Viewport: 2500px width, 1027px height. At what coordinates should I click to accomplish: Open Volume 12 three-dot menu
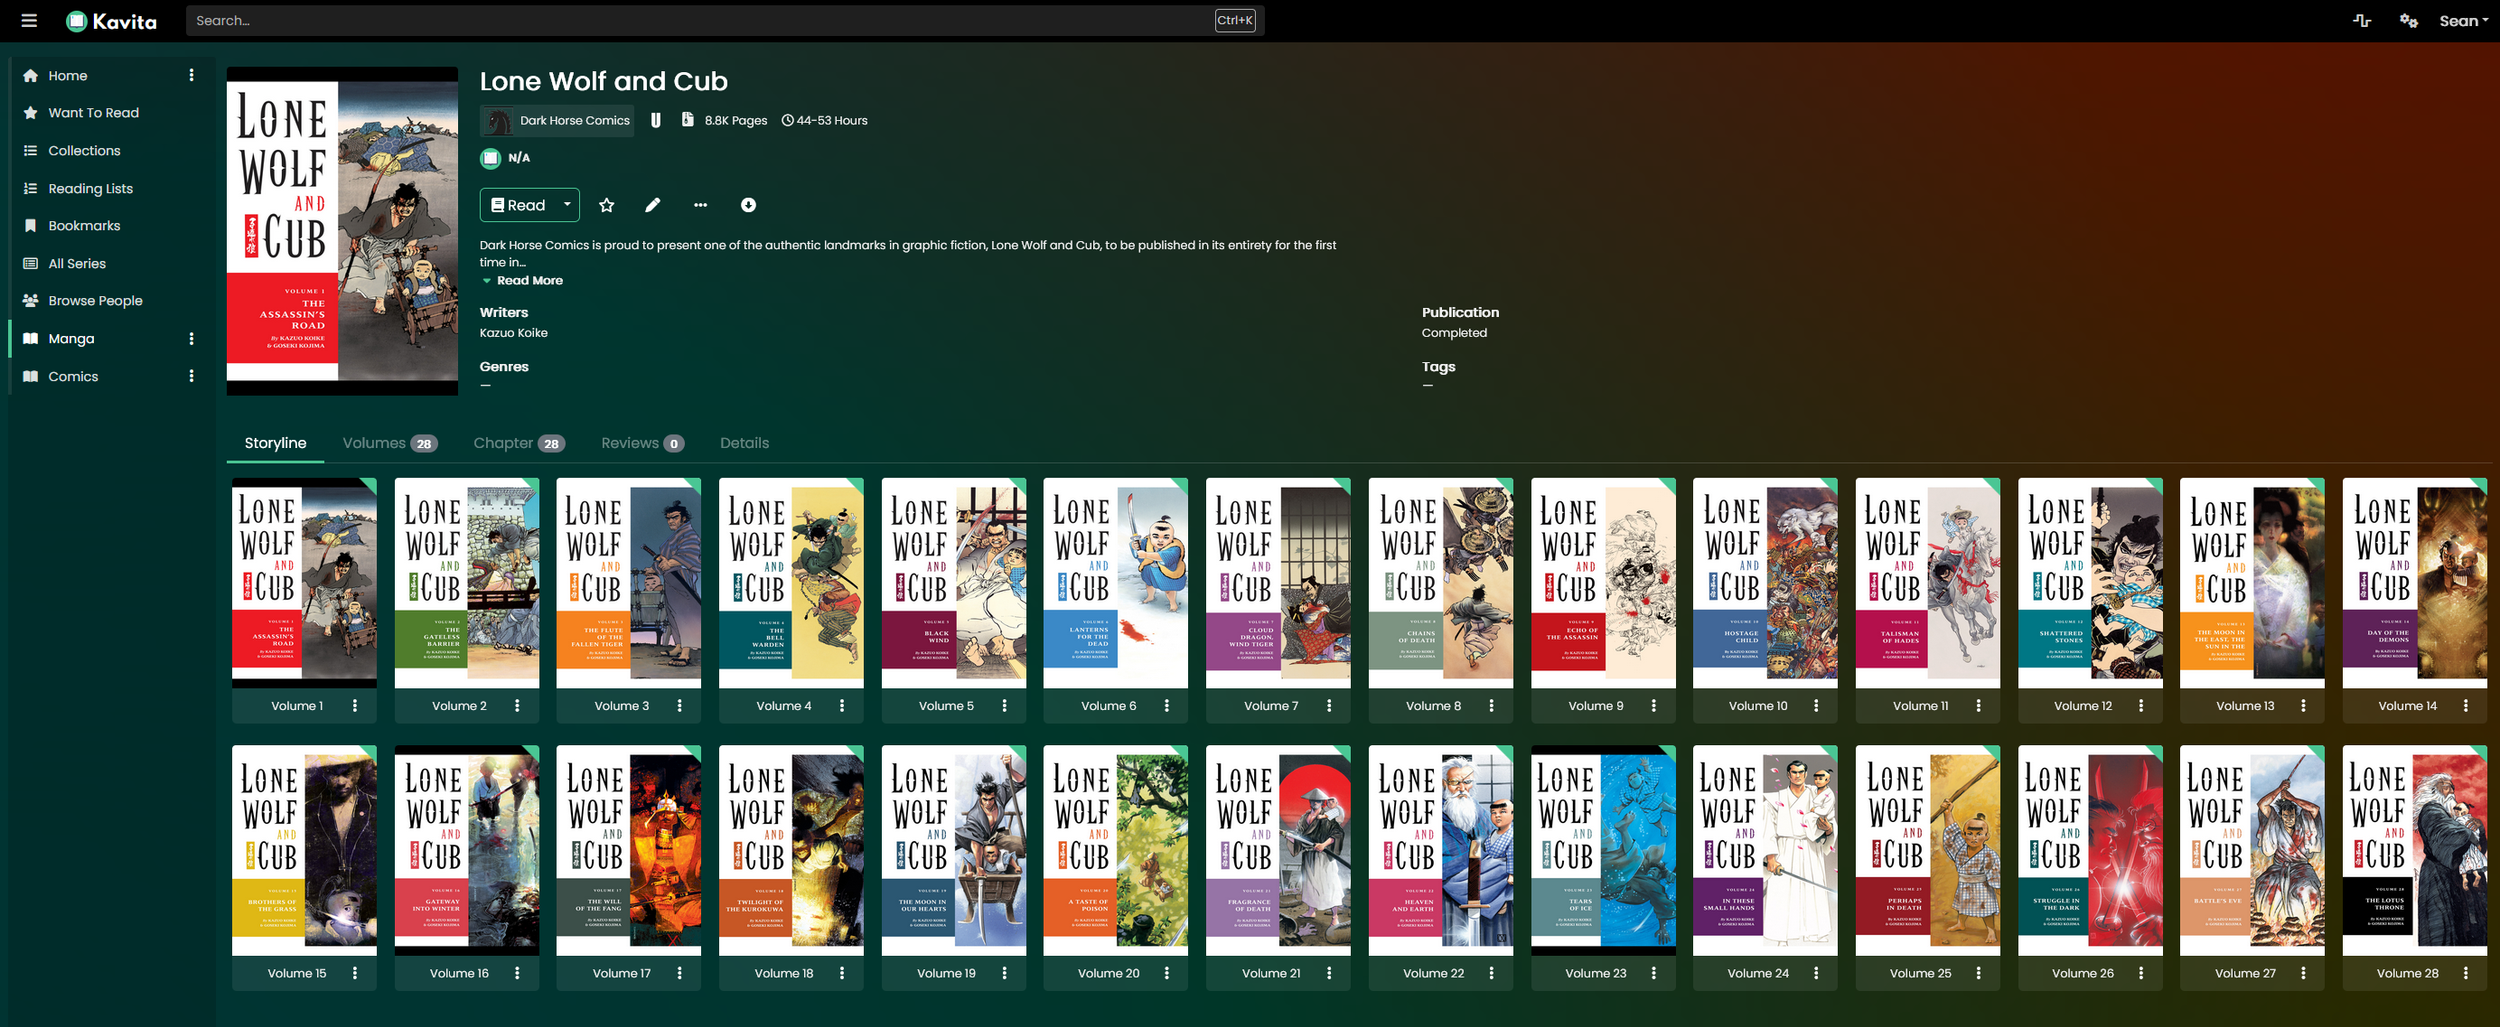[2141, 706]
